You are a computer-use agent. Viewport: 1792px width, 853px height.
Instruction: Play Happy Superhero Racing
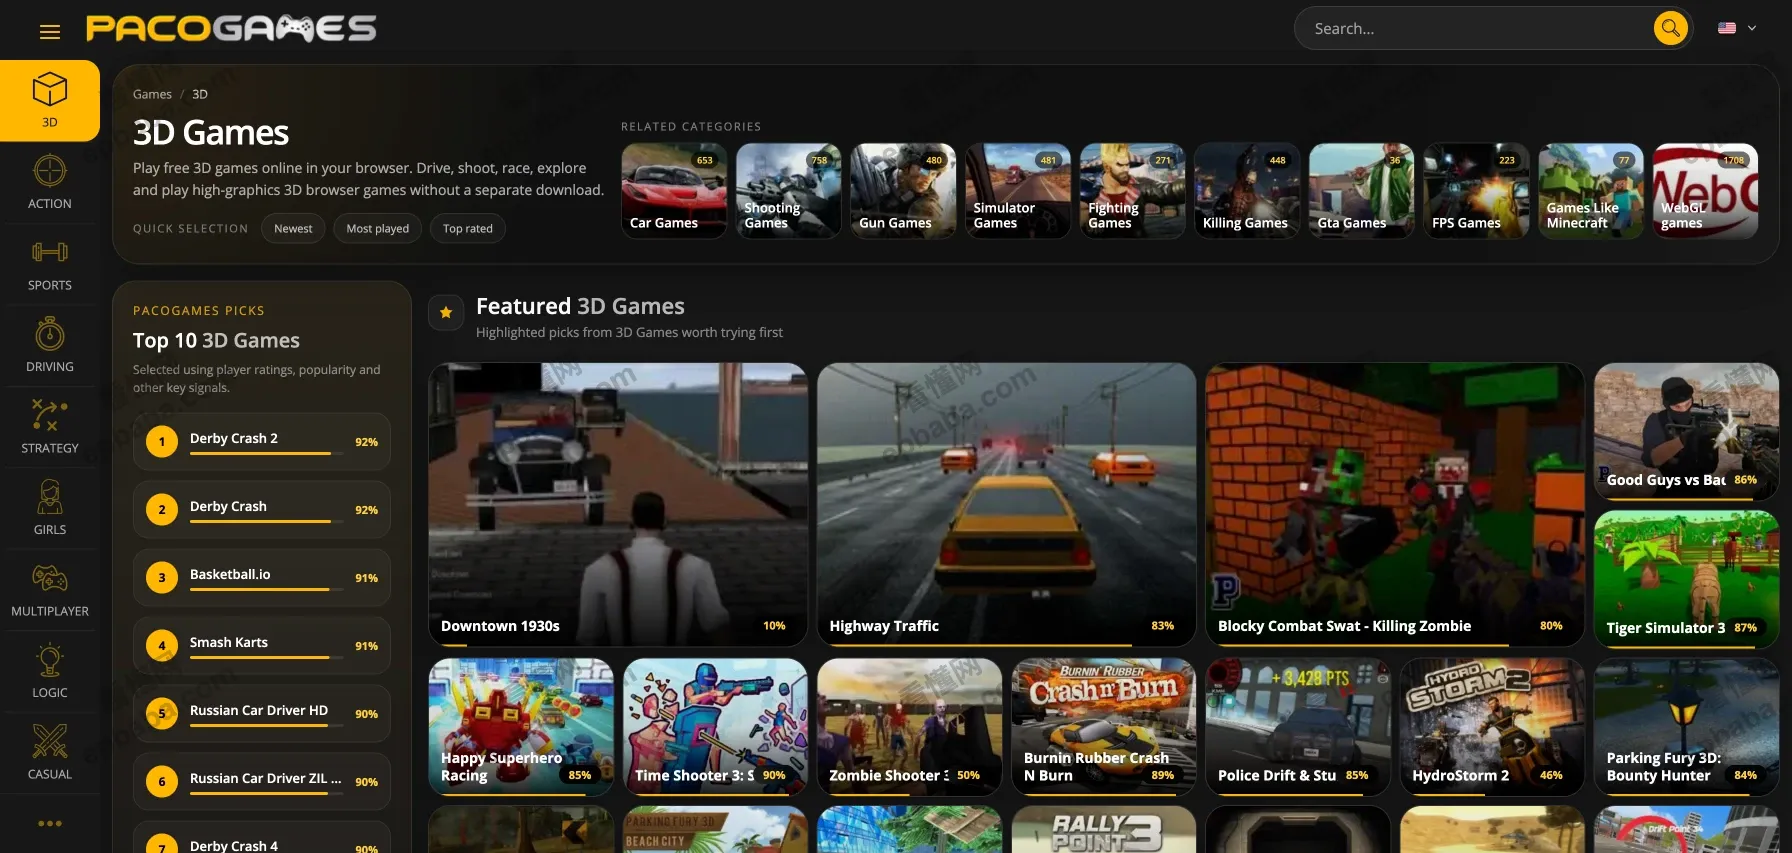coord(521,727)
